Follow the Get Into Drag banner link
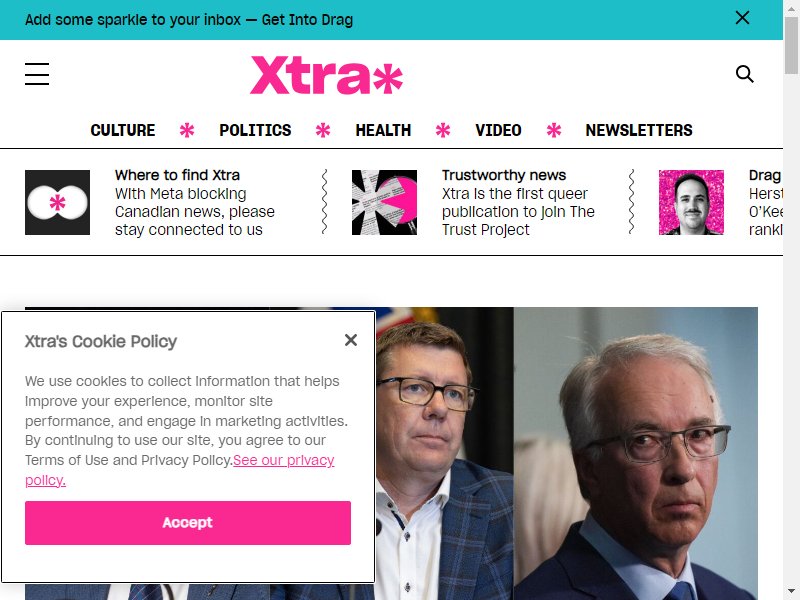Screen dimensions: 800x600 (x=307, y=20)
